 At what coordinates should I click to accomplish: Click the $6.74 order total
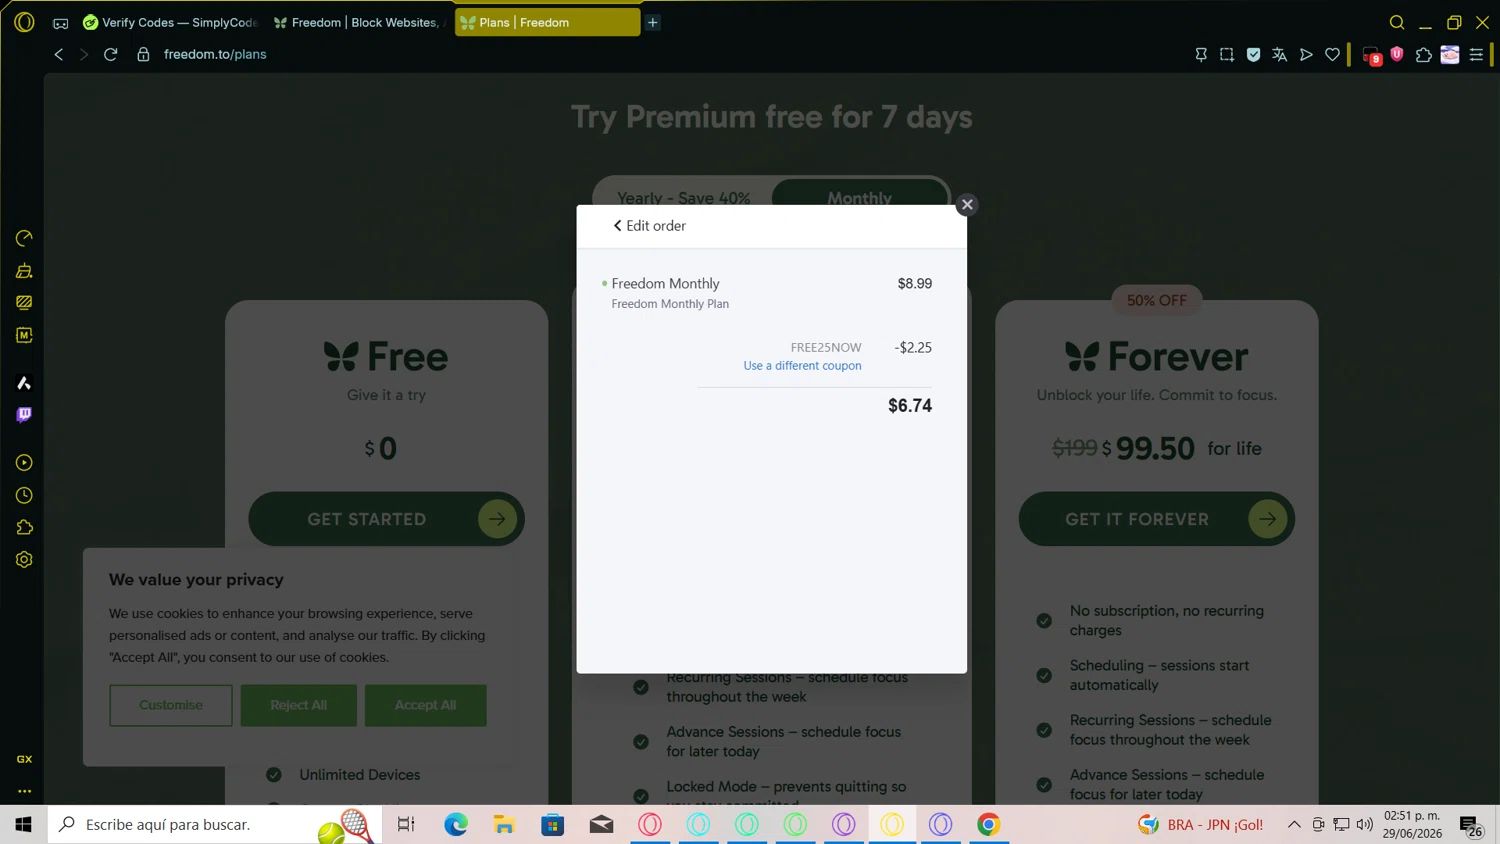(x=910, y=405)
